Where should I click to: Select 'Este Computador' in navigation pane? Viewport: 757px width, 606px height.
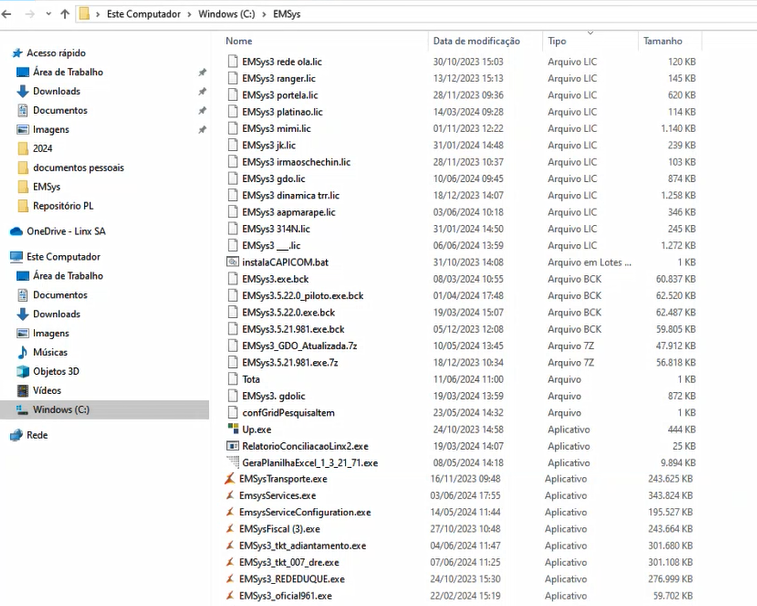(x=63, y=257)
